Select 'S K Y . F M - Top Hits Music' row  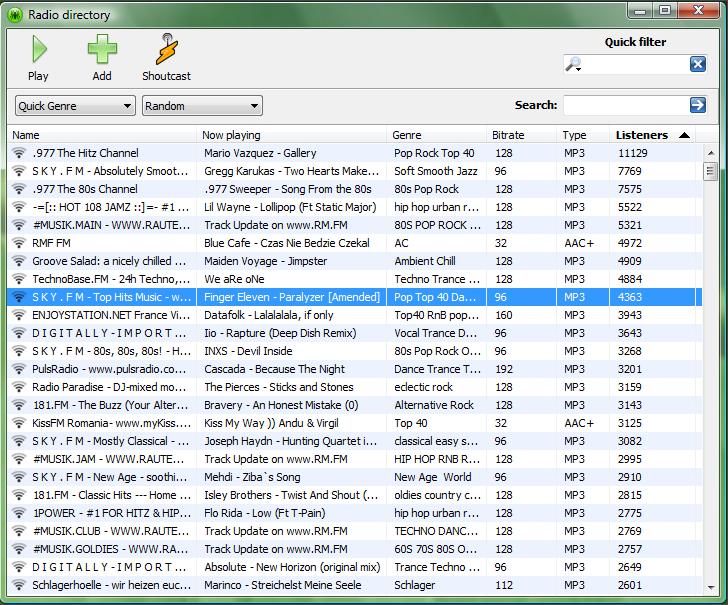[x=354, y=297]
